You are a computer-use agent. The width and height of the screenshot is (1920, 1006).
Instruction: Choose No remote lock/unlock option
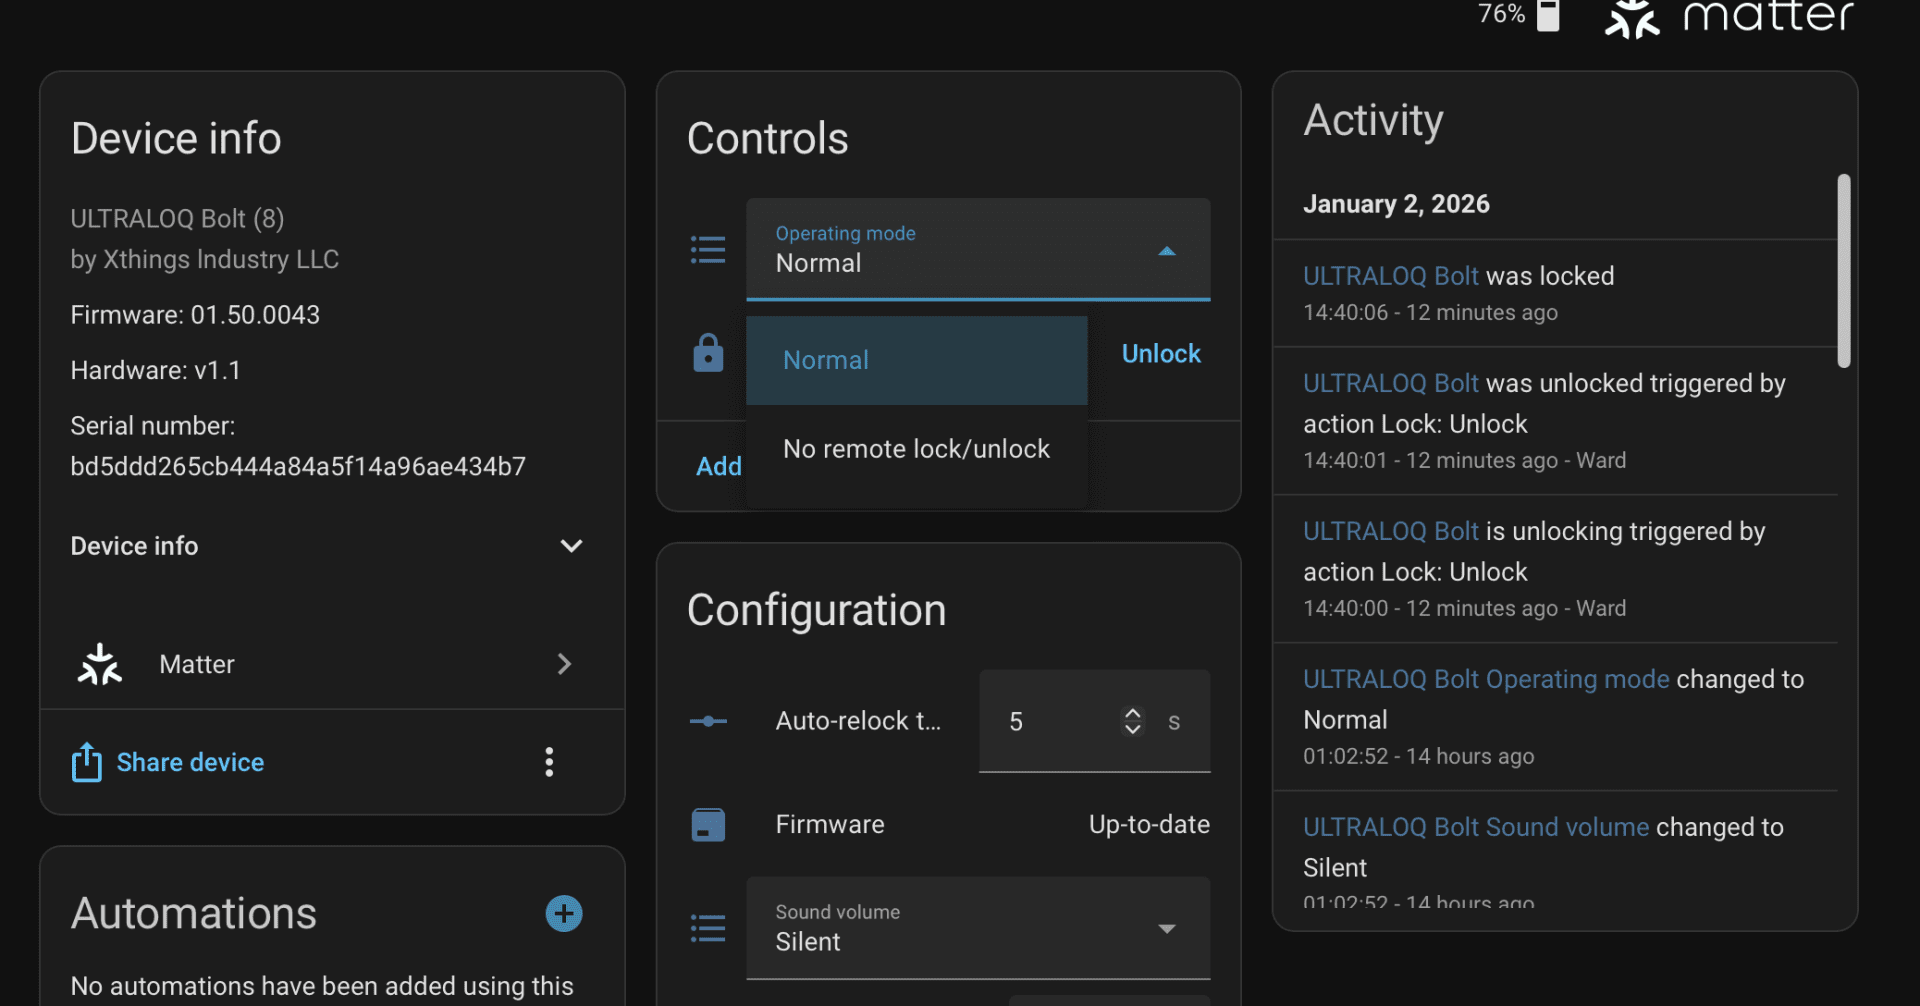click(916, 449)
